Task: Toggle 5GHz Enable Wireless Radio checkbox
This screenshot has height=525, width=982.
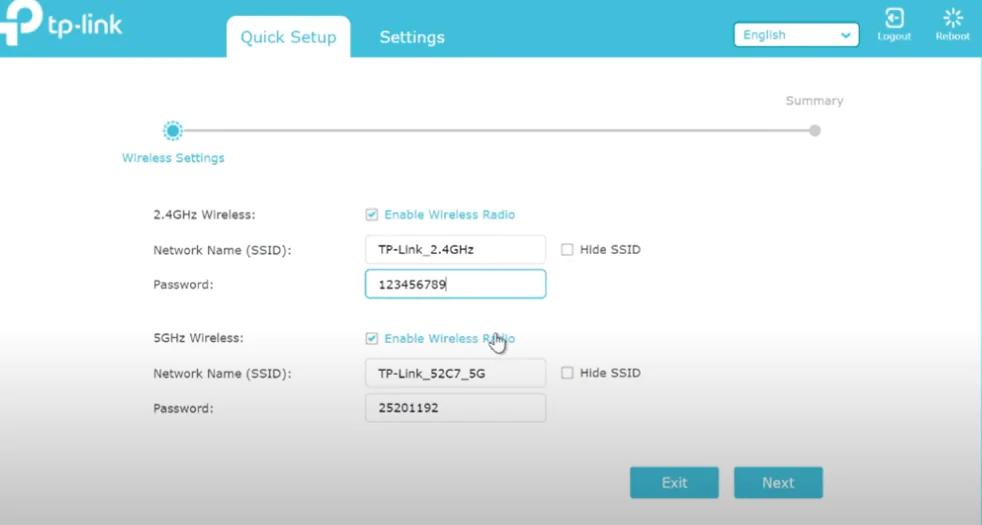Action: (372, 339)
